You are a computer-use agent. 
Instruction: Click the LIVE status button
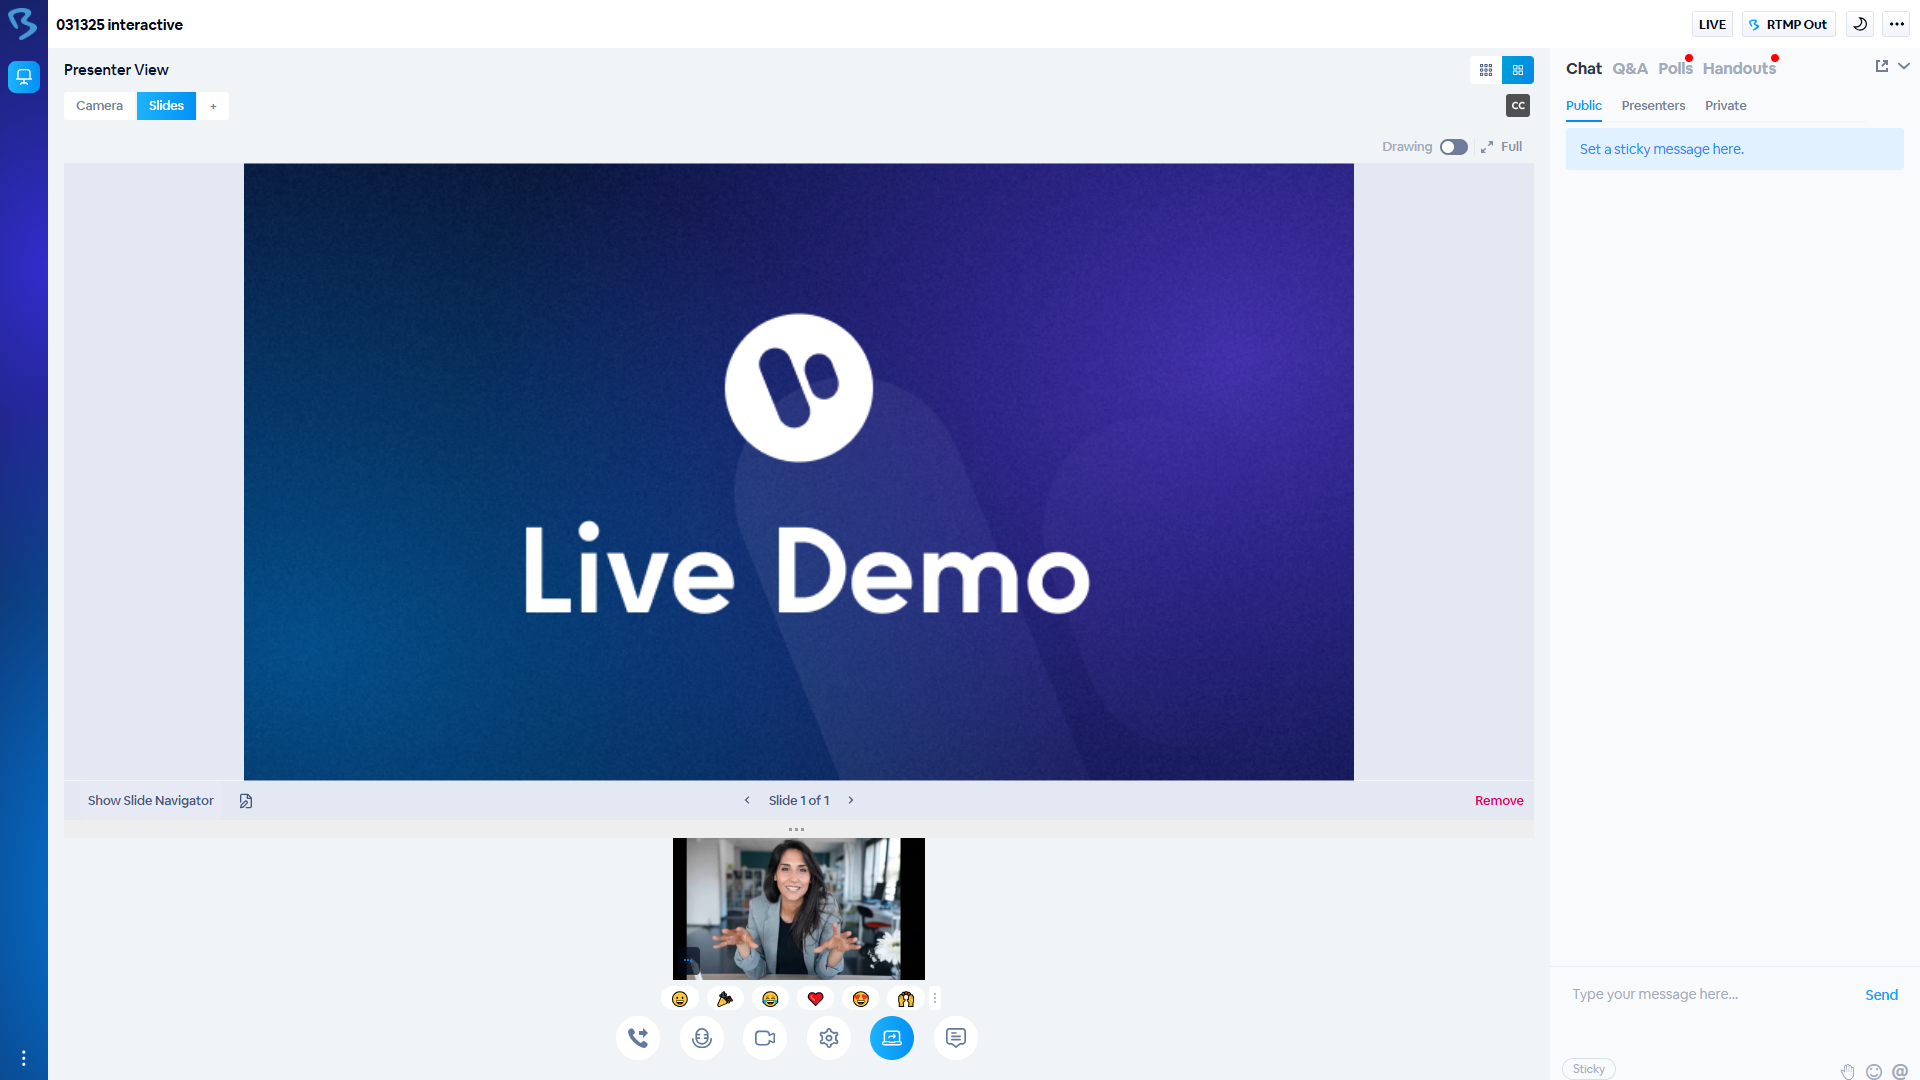pos(1712,24)
